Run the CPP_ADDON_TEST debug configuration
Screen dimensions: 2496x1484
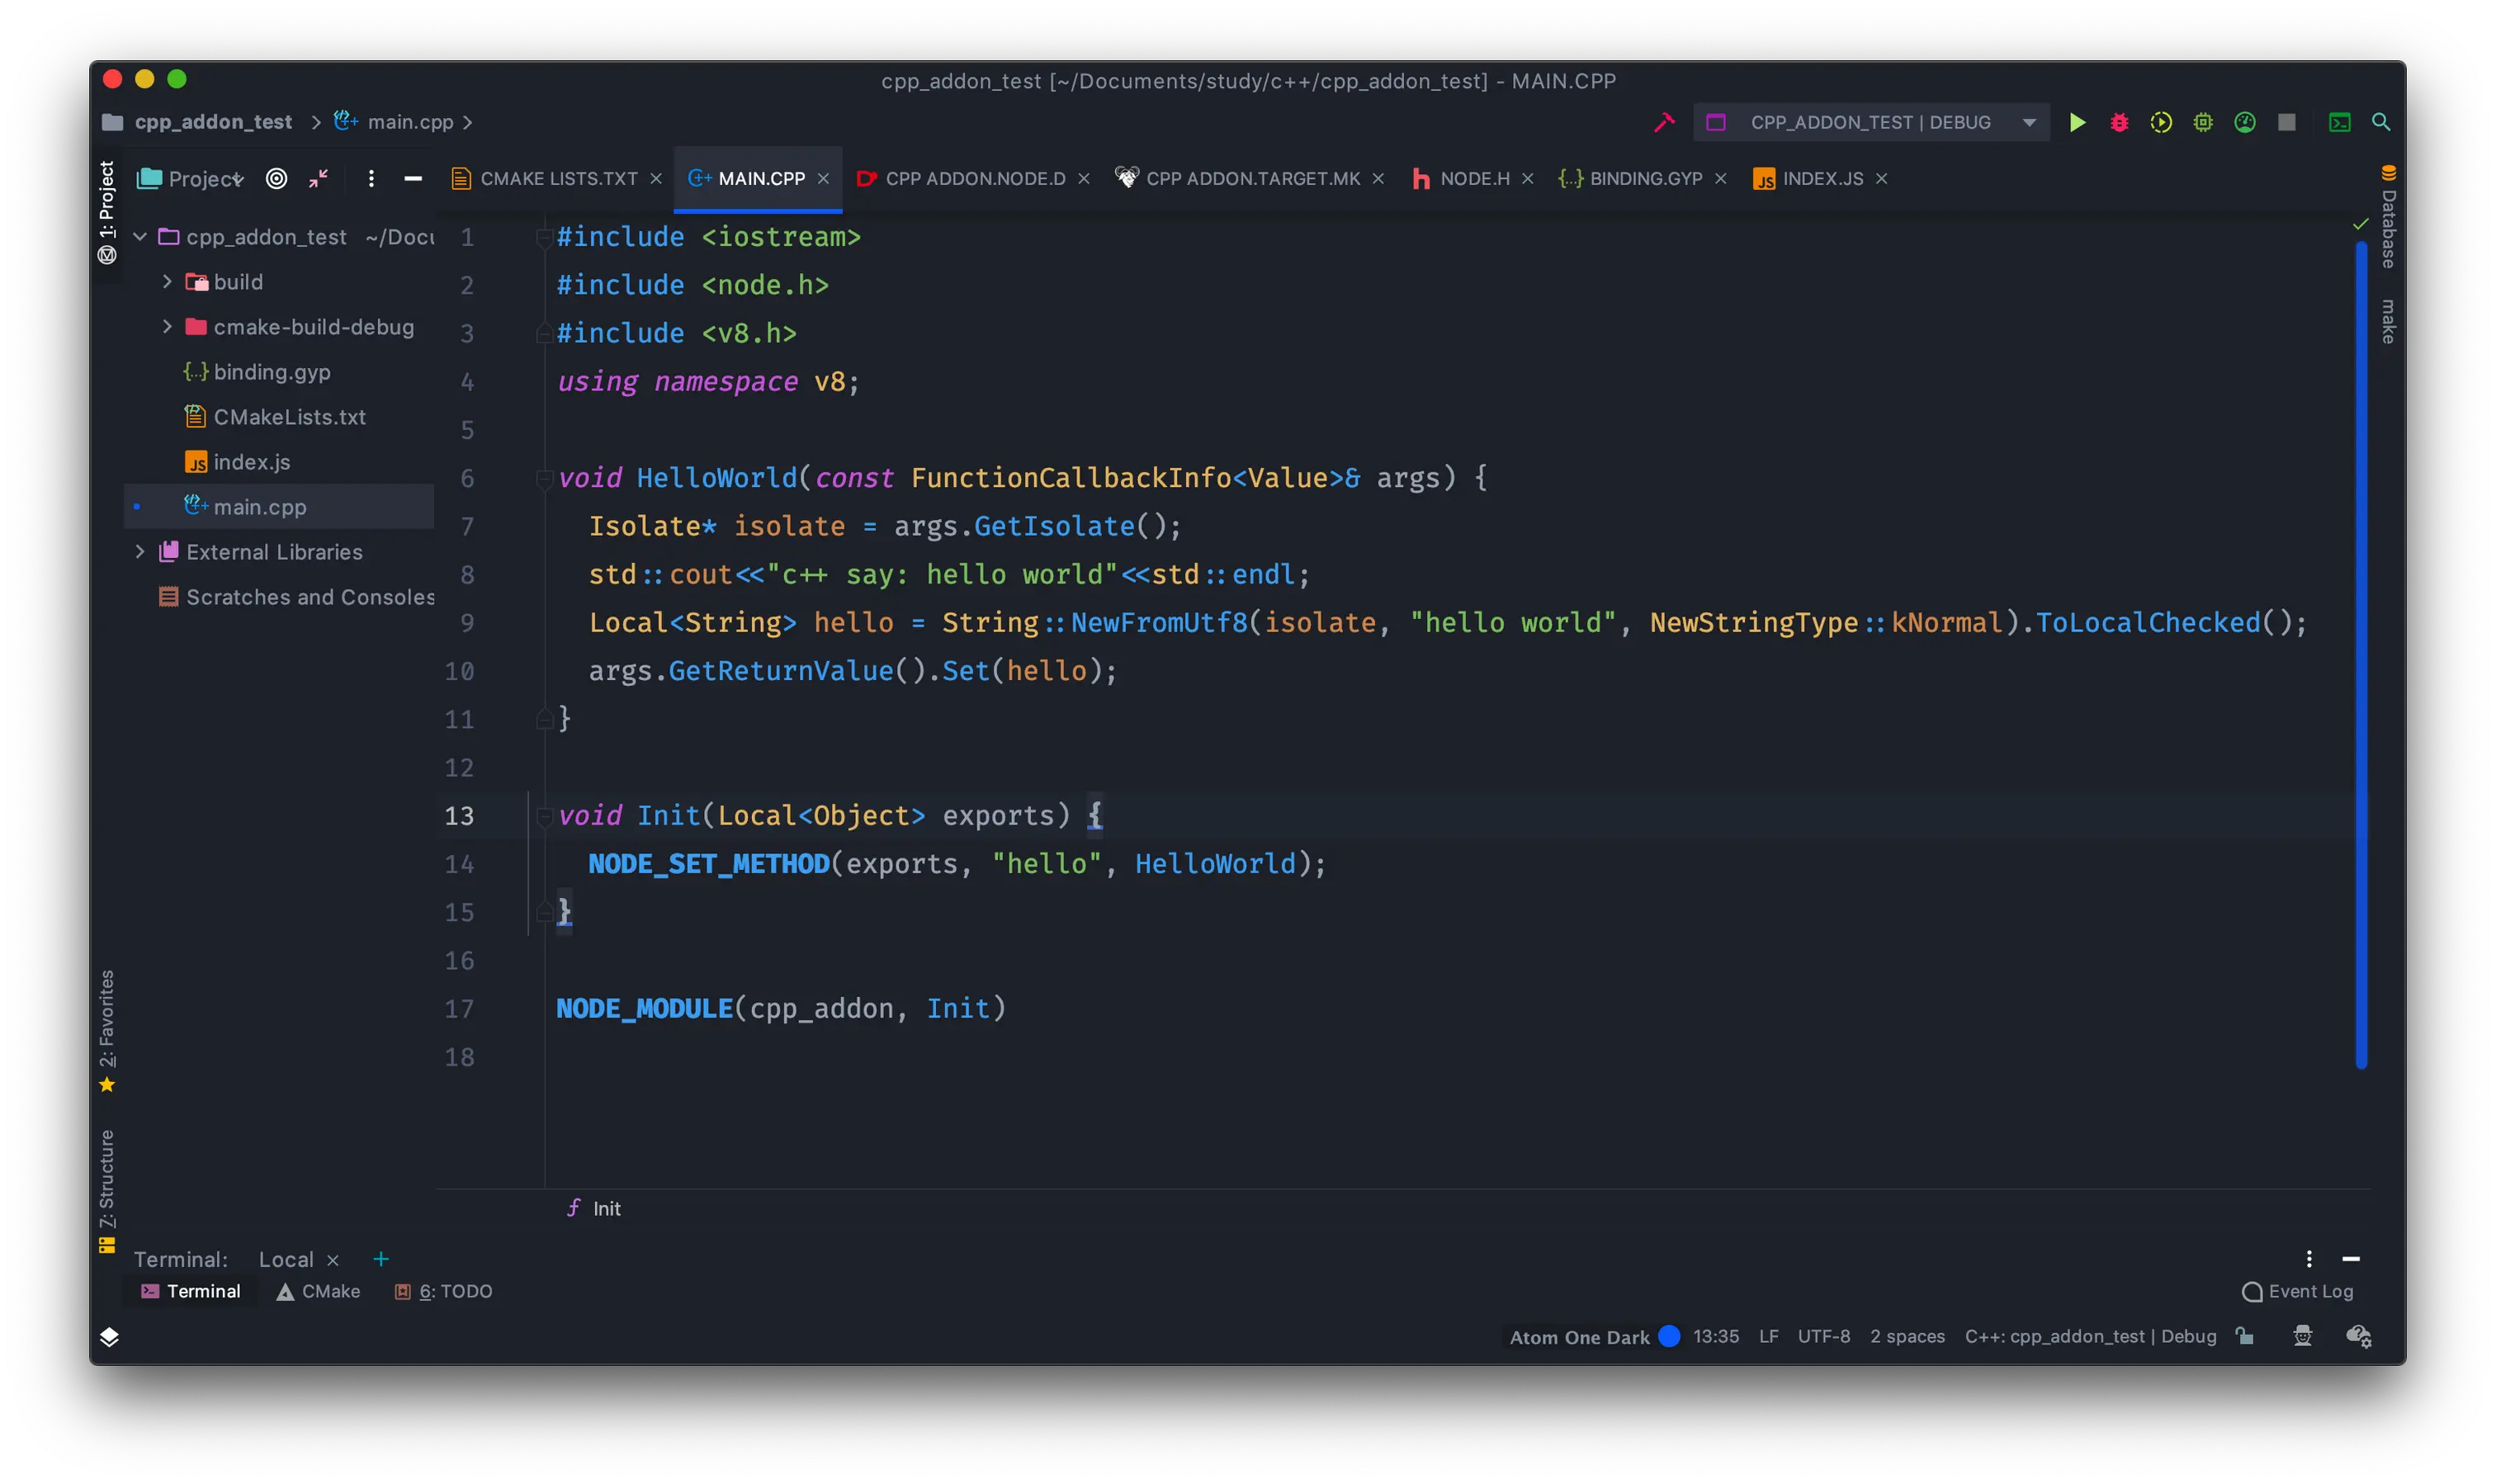coord(2077,122)
